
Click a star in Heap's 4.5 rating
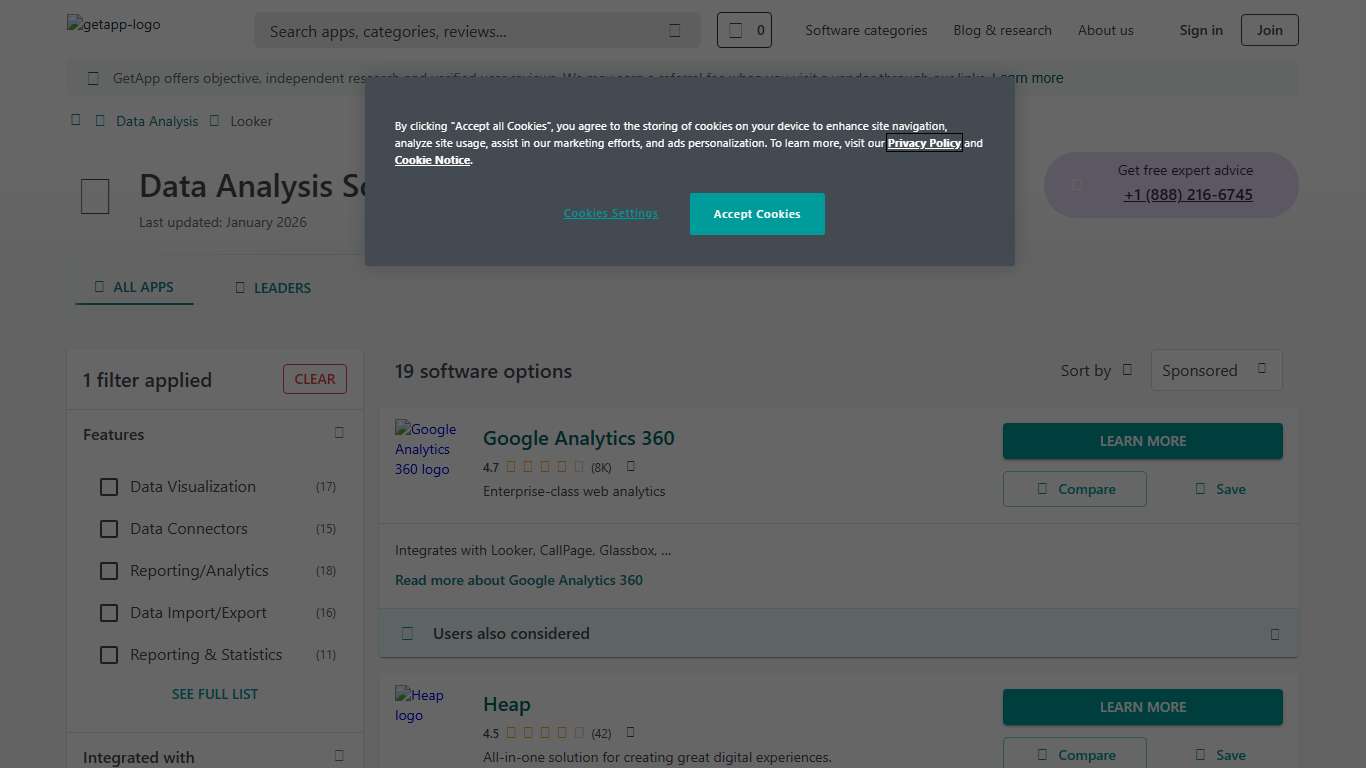point(513,732)
